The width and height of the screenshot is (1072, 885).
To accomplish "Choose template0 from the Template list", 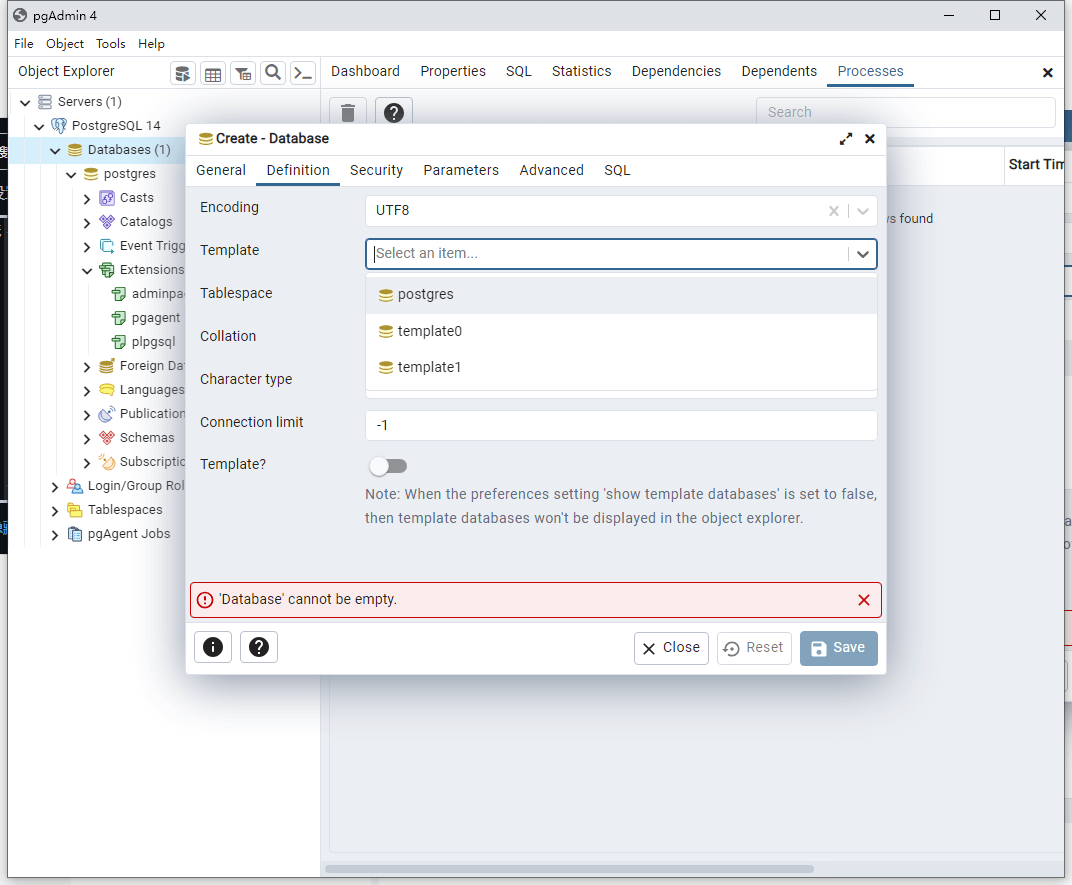I will tap(621, 331).
